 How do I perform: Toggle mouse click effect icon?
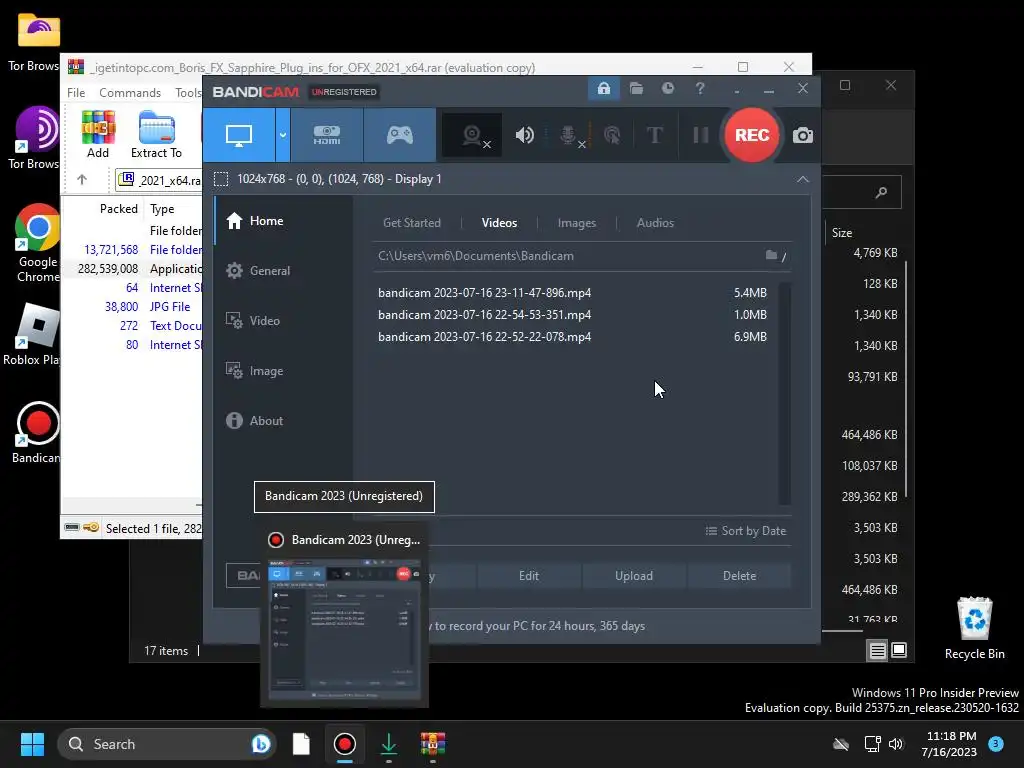click(612, 135)
